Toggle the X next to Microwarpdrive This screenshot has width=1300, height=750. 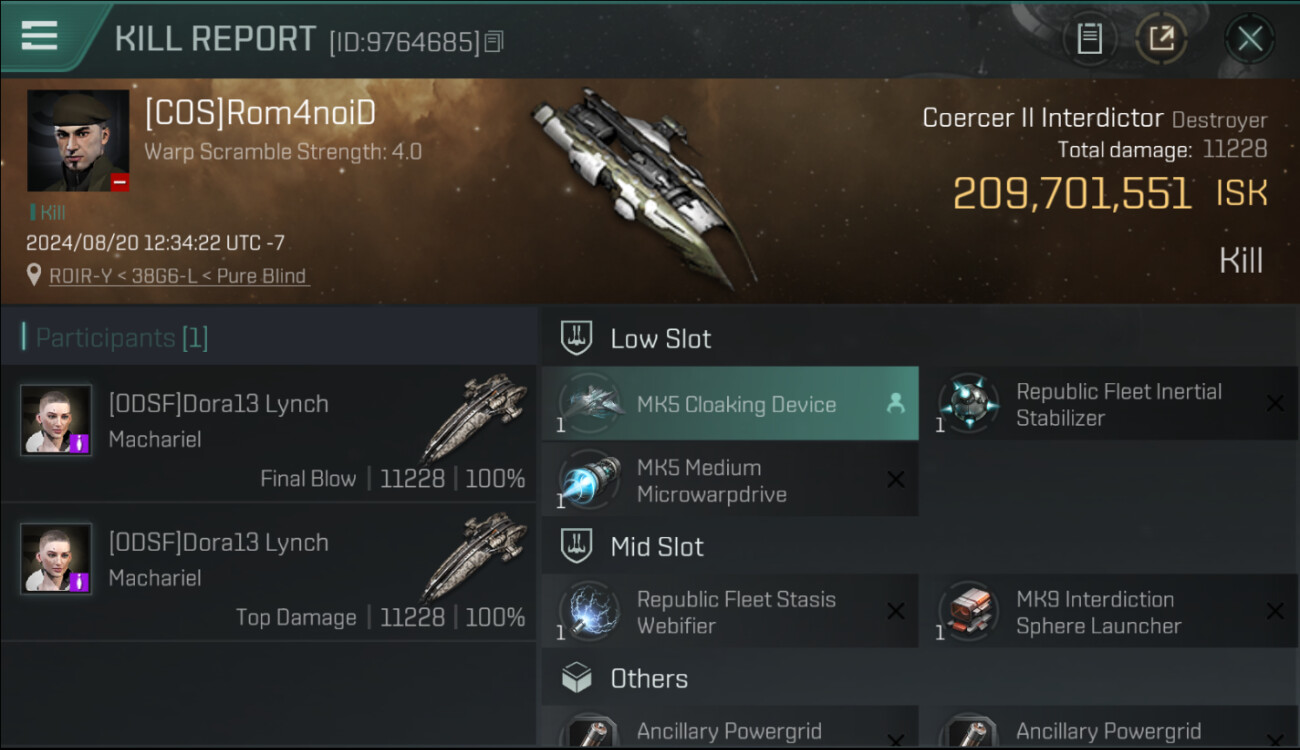(x=895, y=480)
